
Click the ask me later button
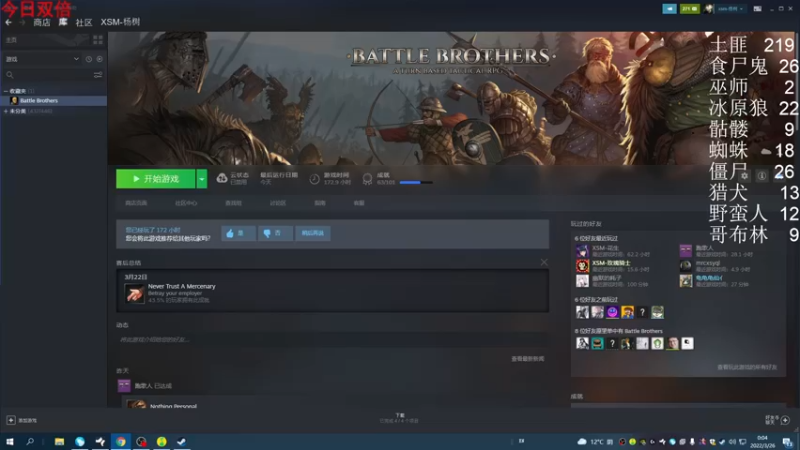[313, 233]
